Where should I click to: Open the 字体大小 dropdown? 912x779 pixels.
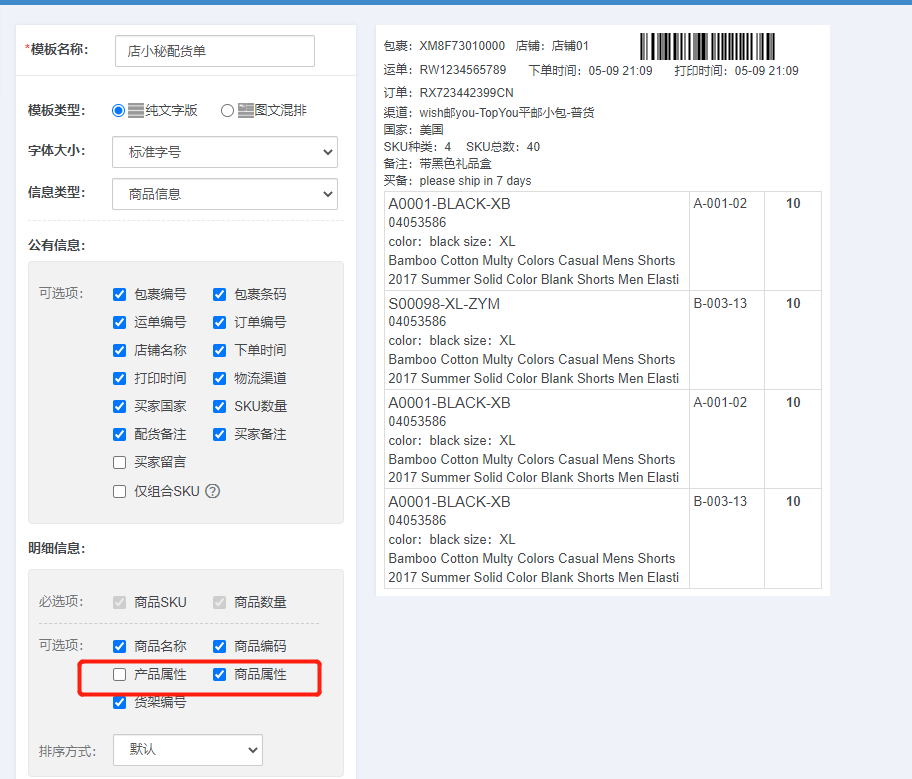click(x=225, y=152)
